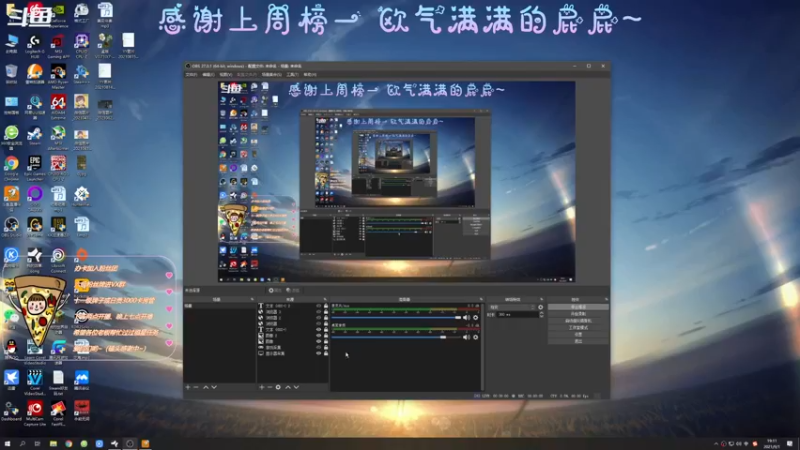Screen dimensions: 800x450
Task: Open the 编辑(E) menu in OBS
Action: point(208,74)
